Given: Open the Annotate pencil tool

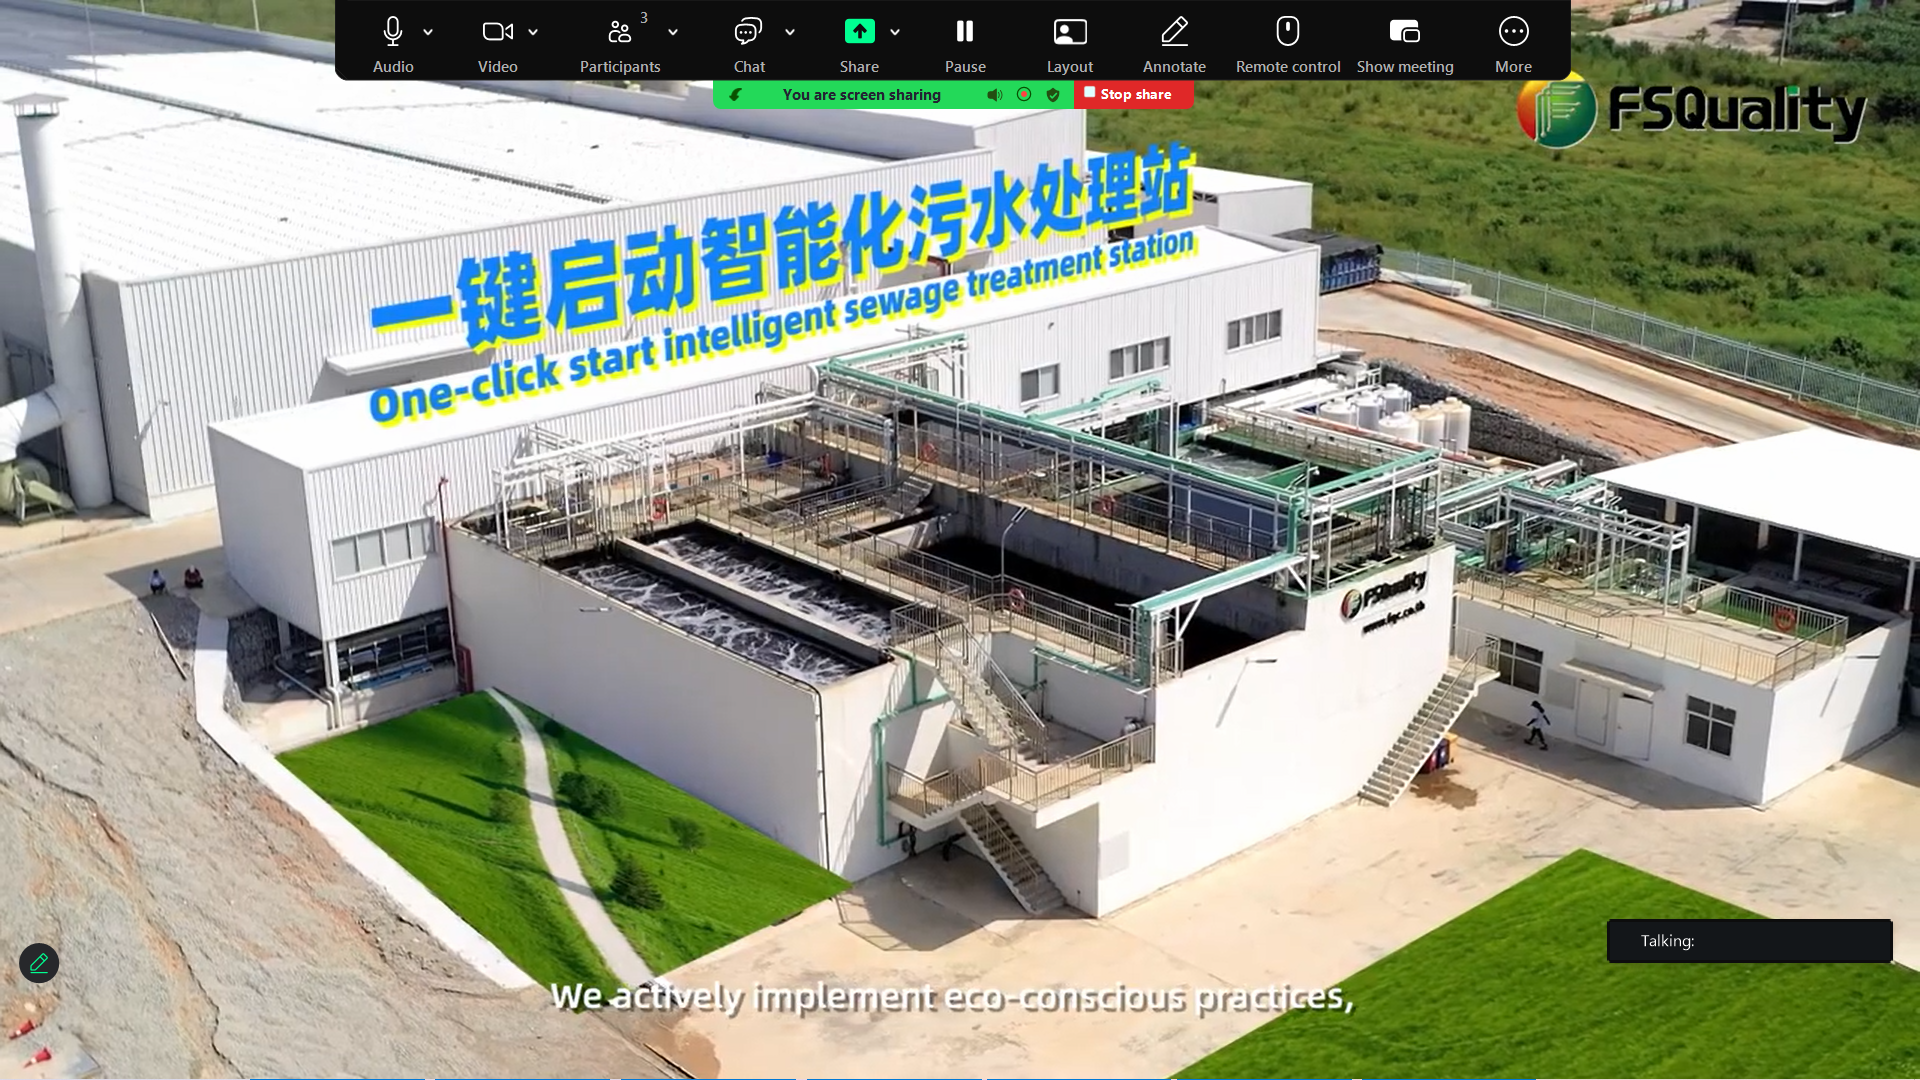Looking at the screenshot, I should point(1174,32).
